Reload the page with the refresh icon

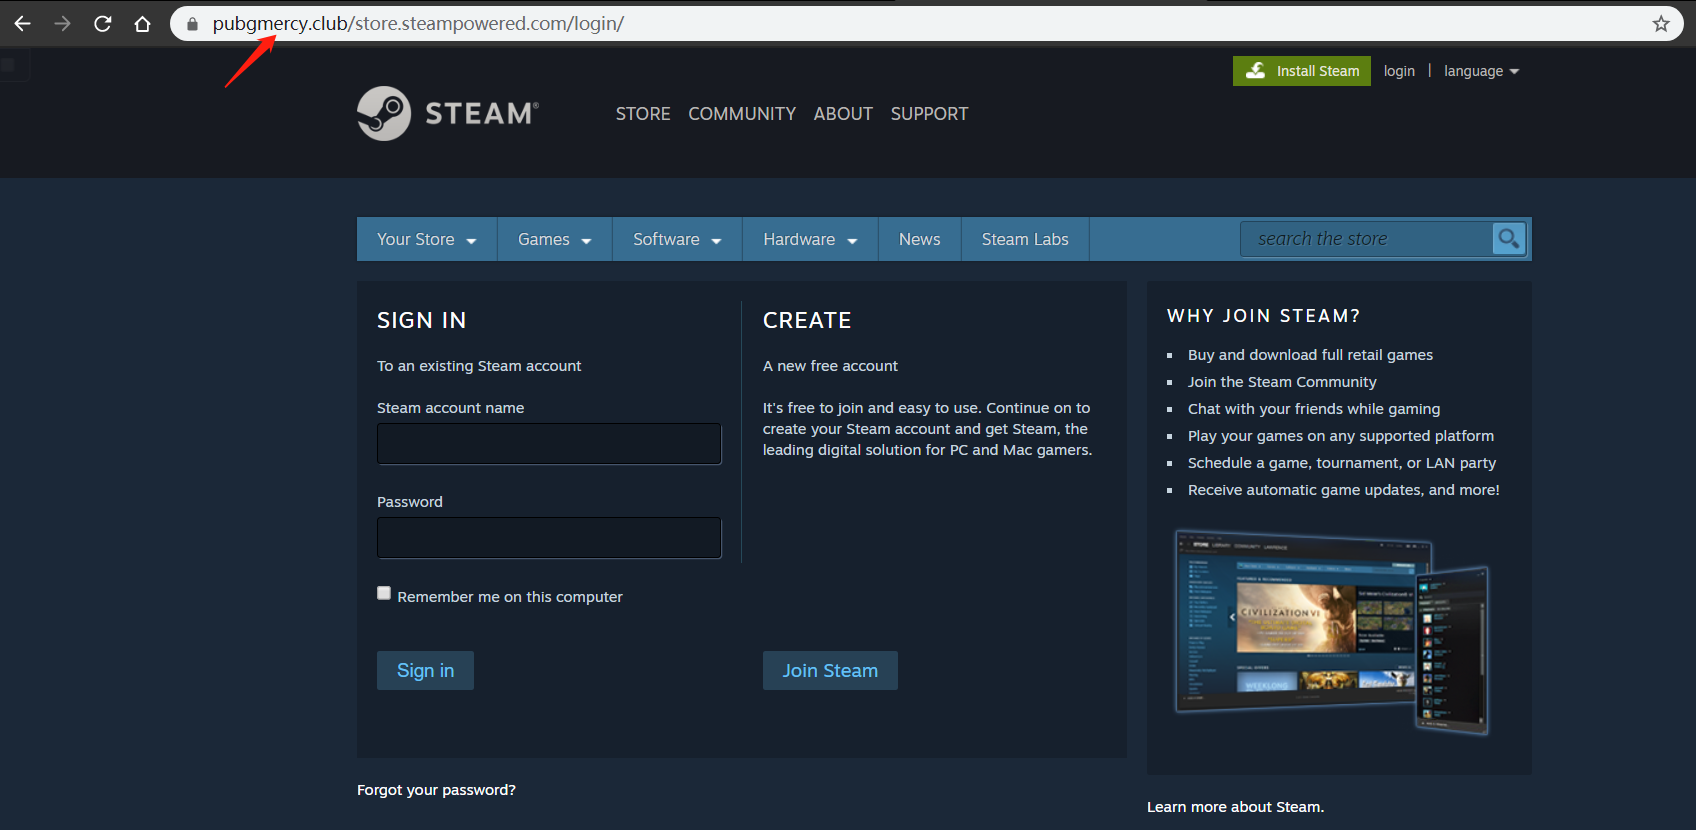pyautogui.click(x=102, y=23)
